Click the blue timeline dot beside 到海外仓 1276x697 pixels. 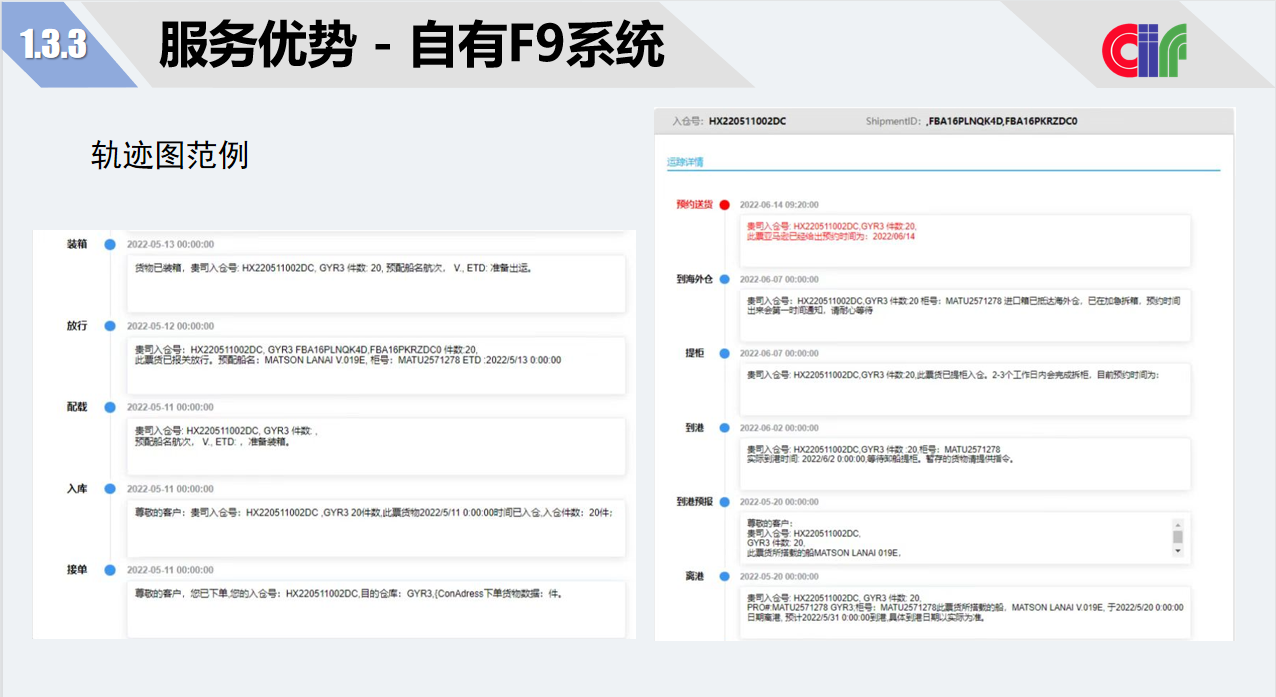pos(724,279)
